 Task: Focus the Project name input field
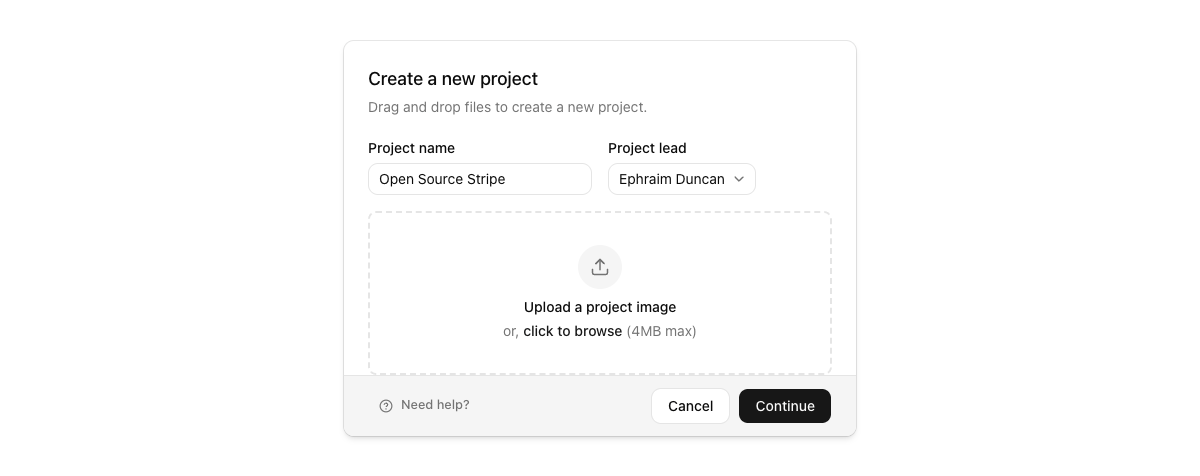pos(480,179)
